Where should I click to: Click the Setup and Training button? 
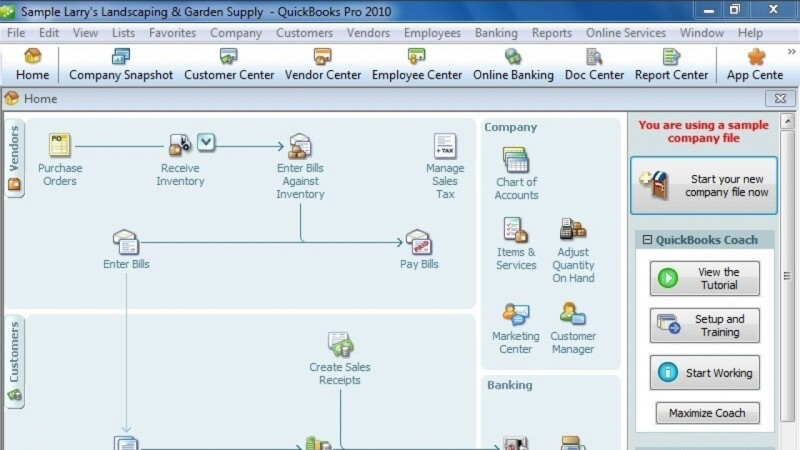tap(705, 326)
